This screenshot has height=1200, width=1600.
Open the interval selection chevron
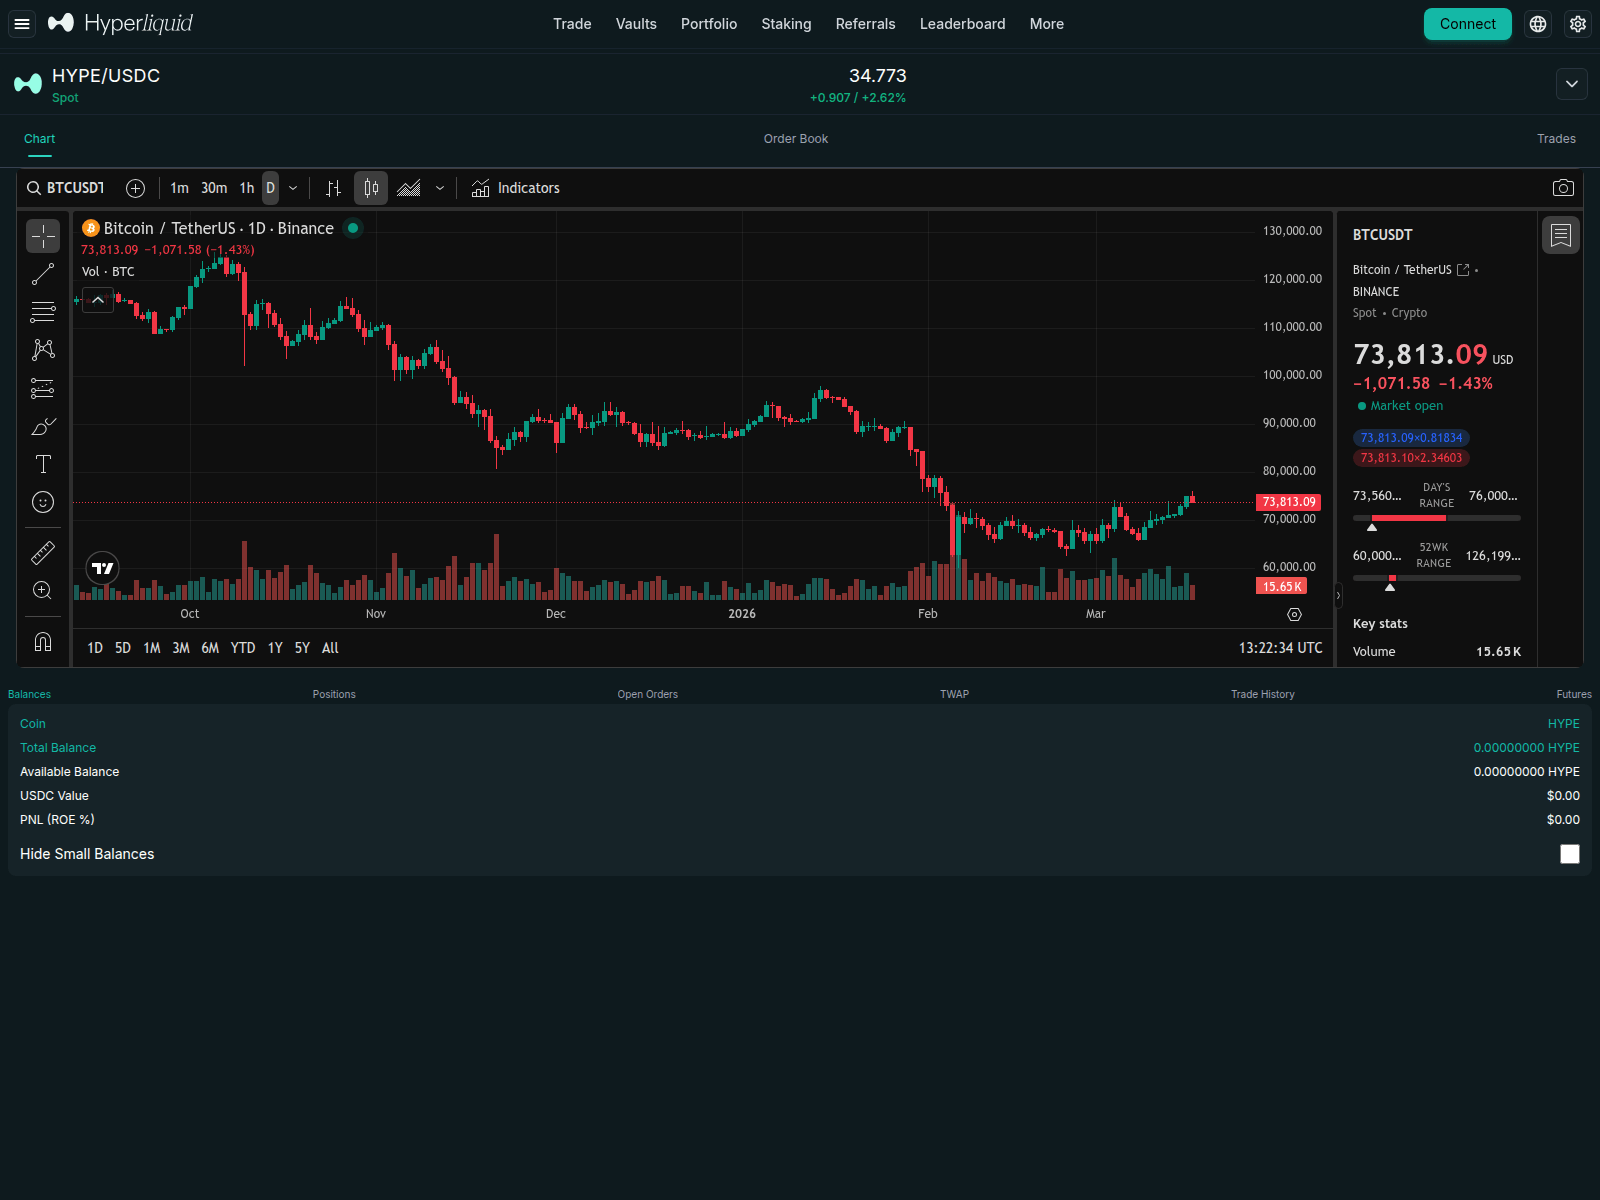[x=293, y=187]
